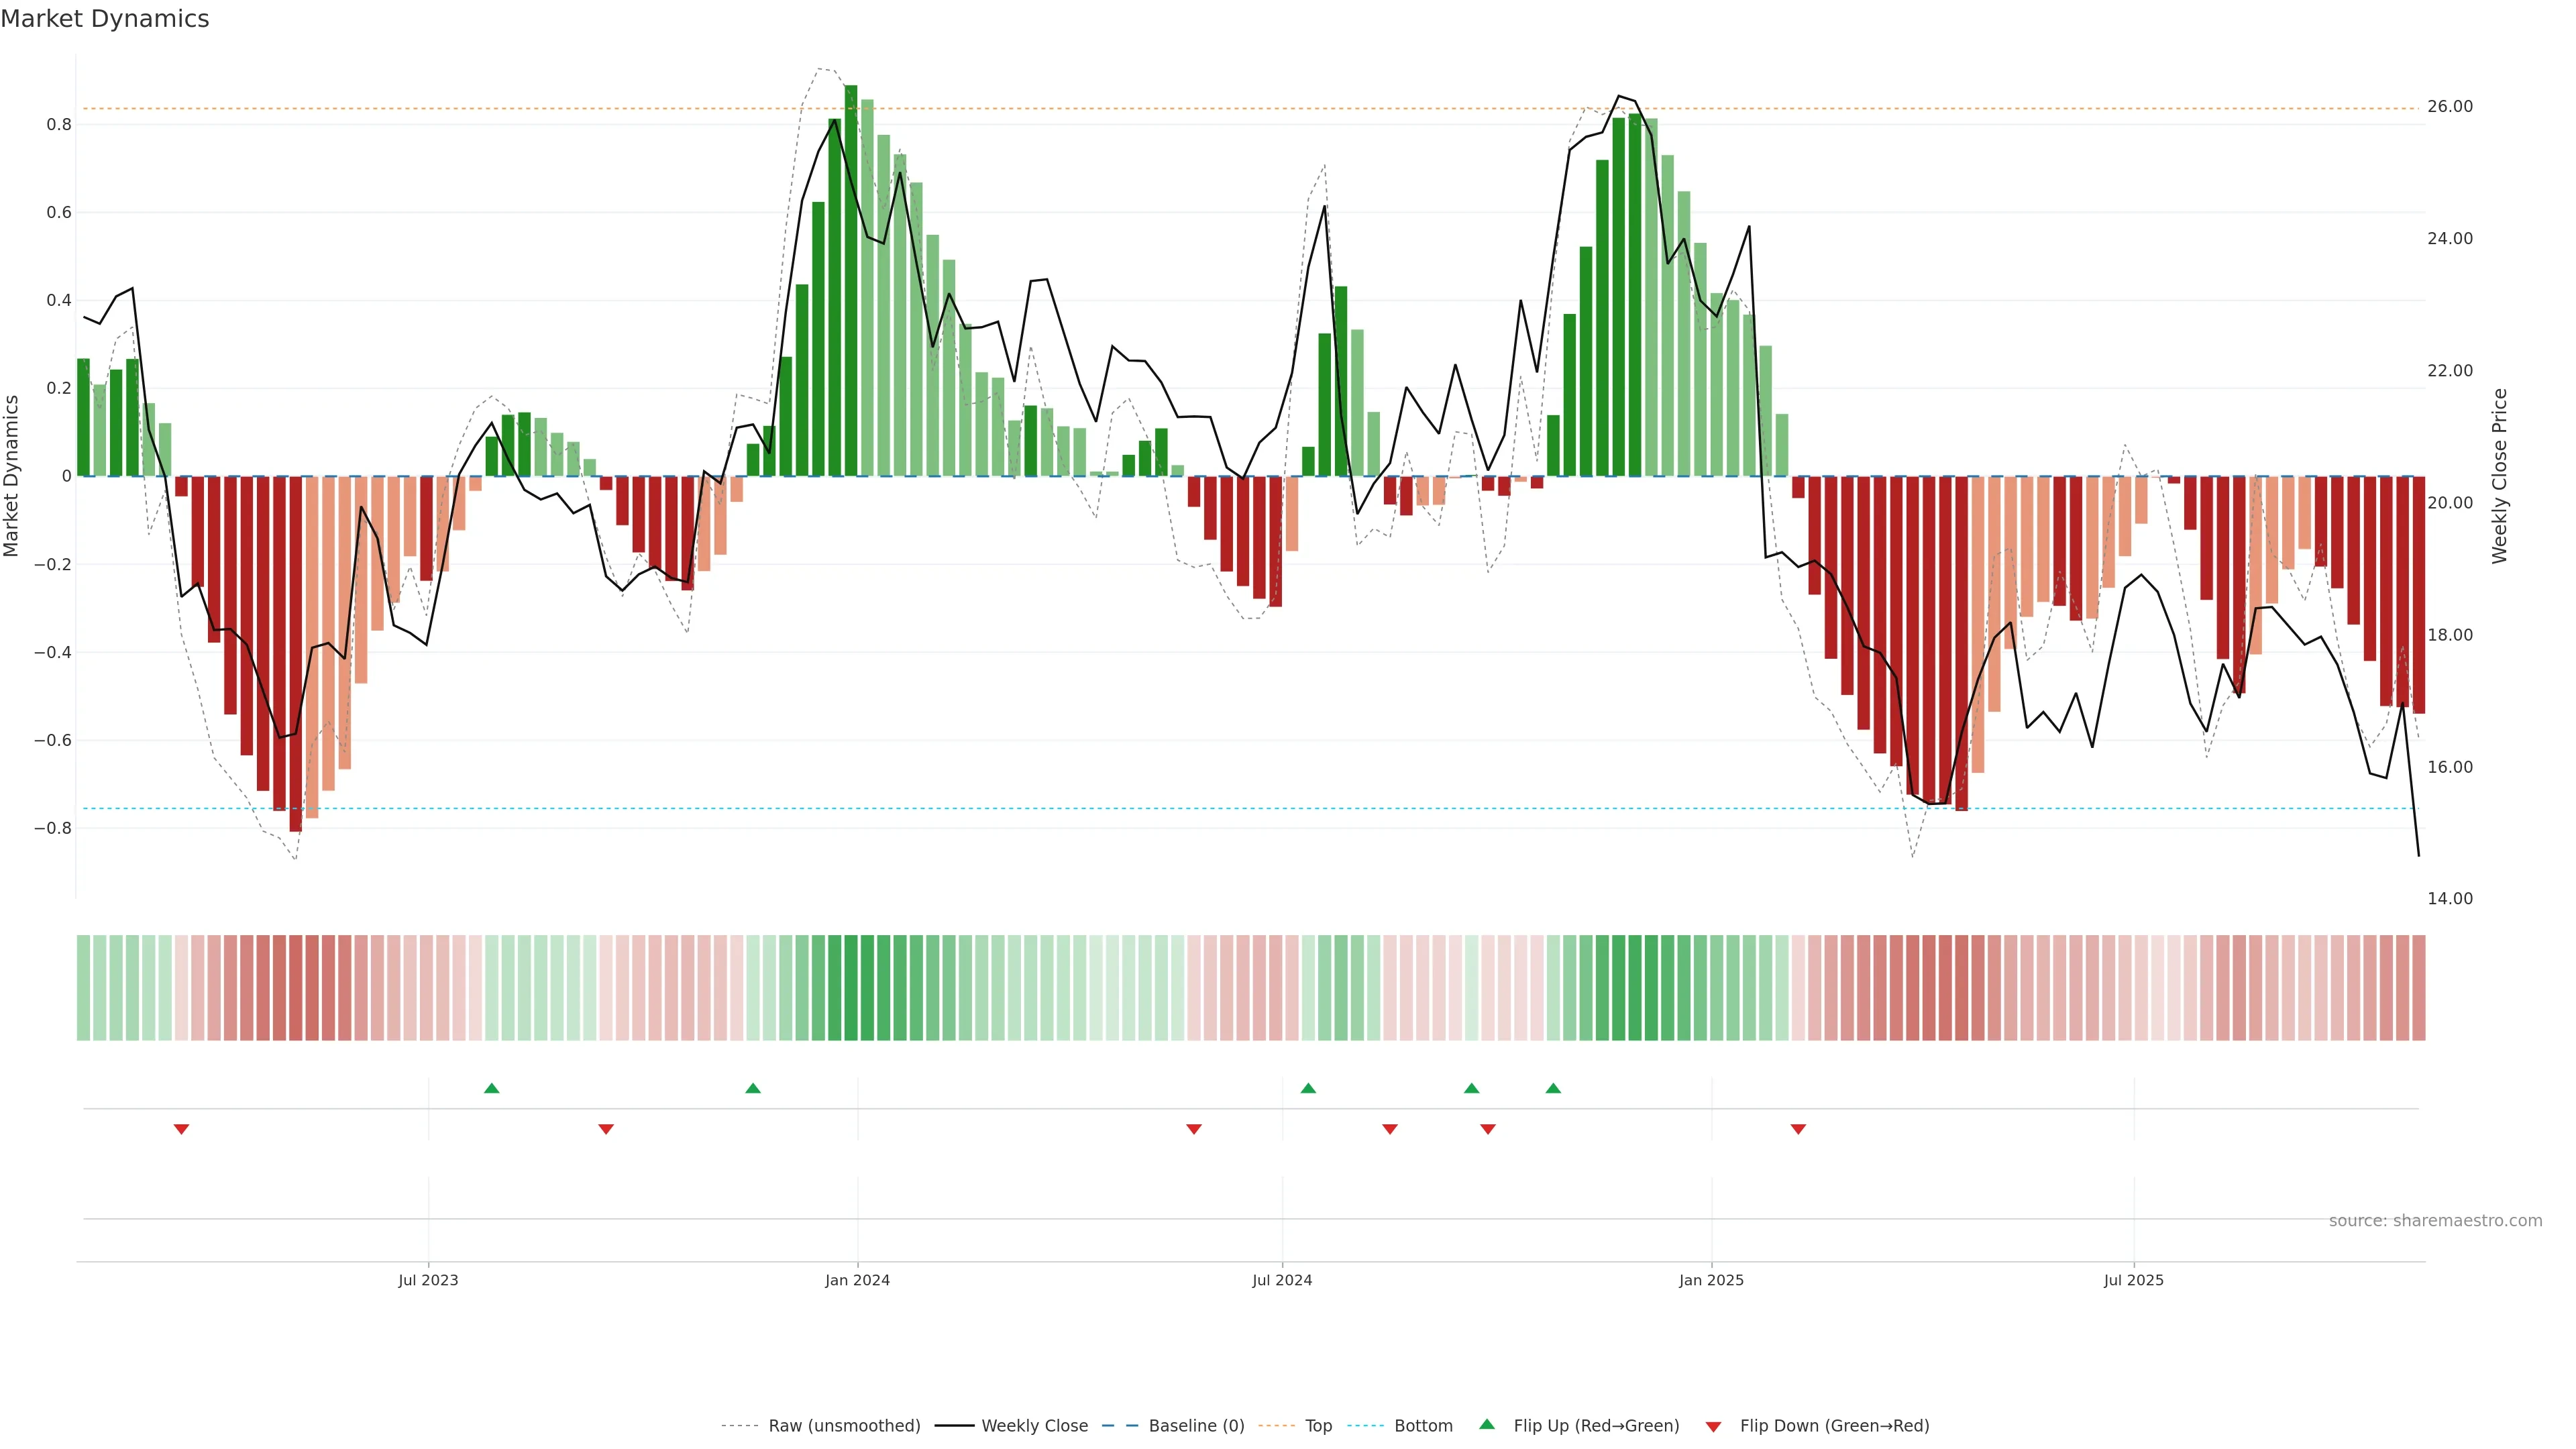Click the red flip-down marker just before Jul 2024
Screen dimensions: 2576x1449
(x=1193, y=1129)
